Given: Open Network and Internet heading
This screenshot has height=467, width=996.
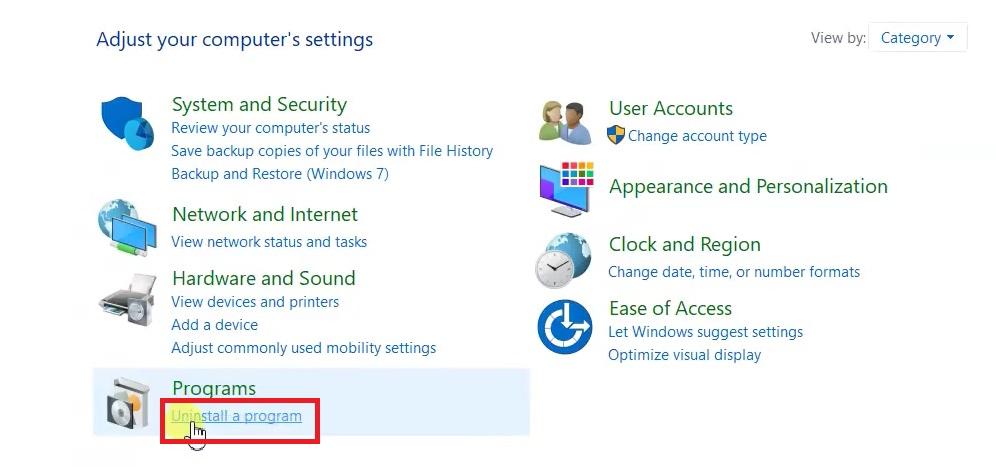Looking at the screenshot, I should (265, 214).
